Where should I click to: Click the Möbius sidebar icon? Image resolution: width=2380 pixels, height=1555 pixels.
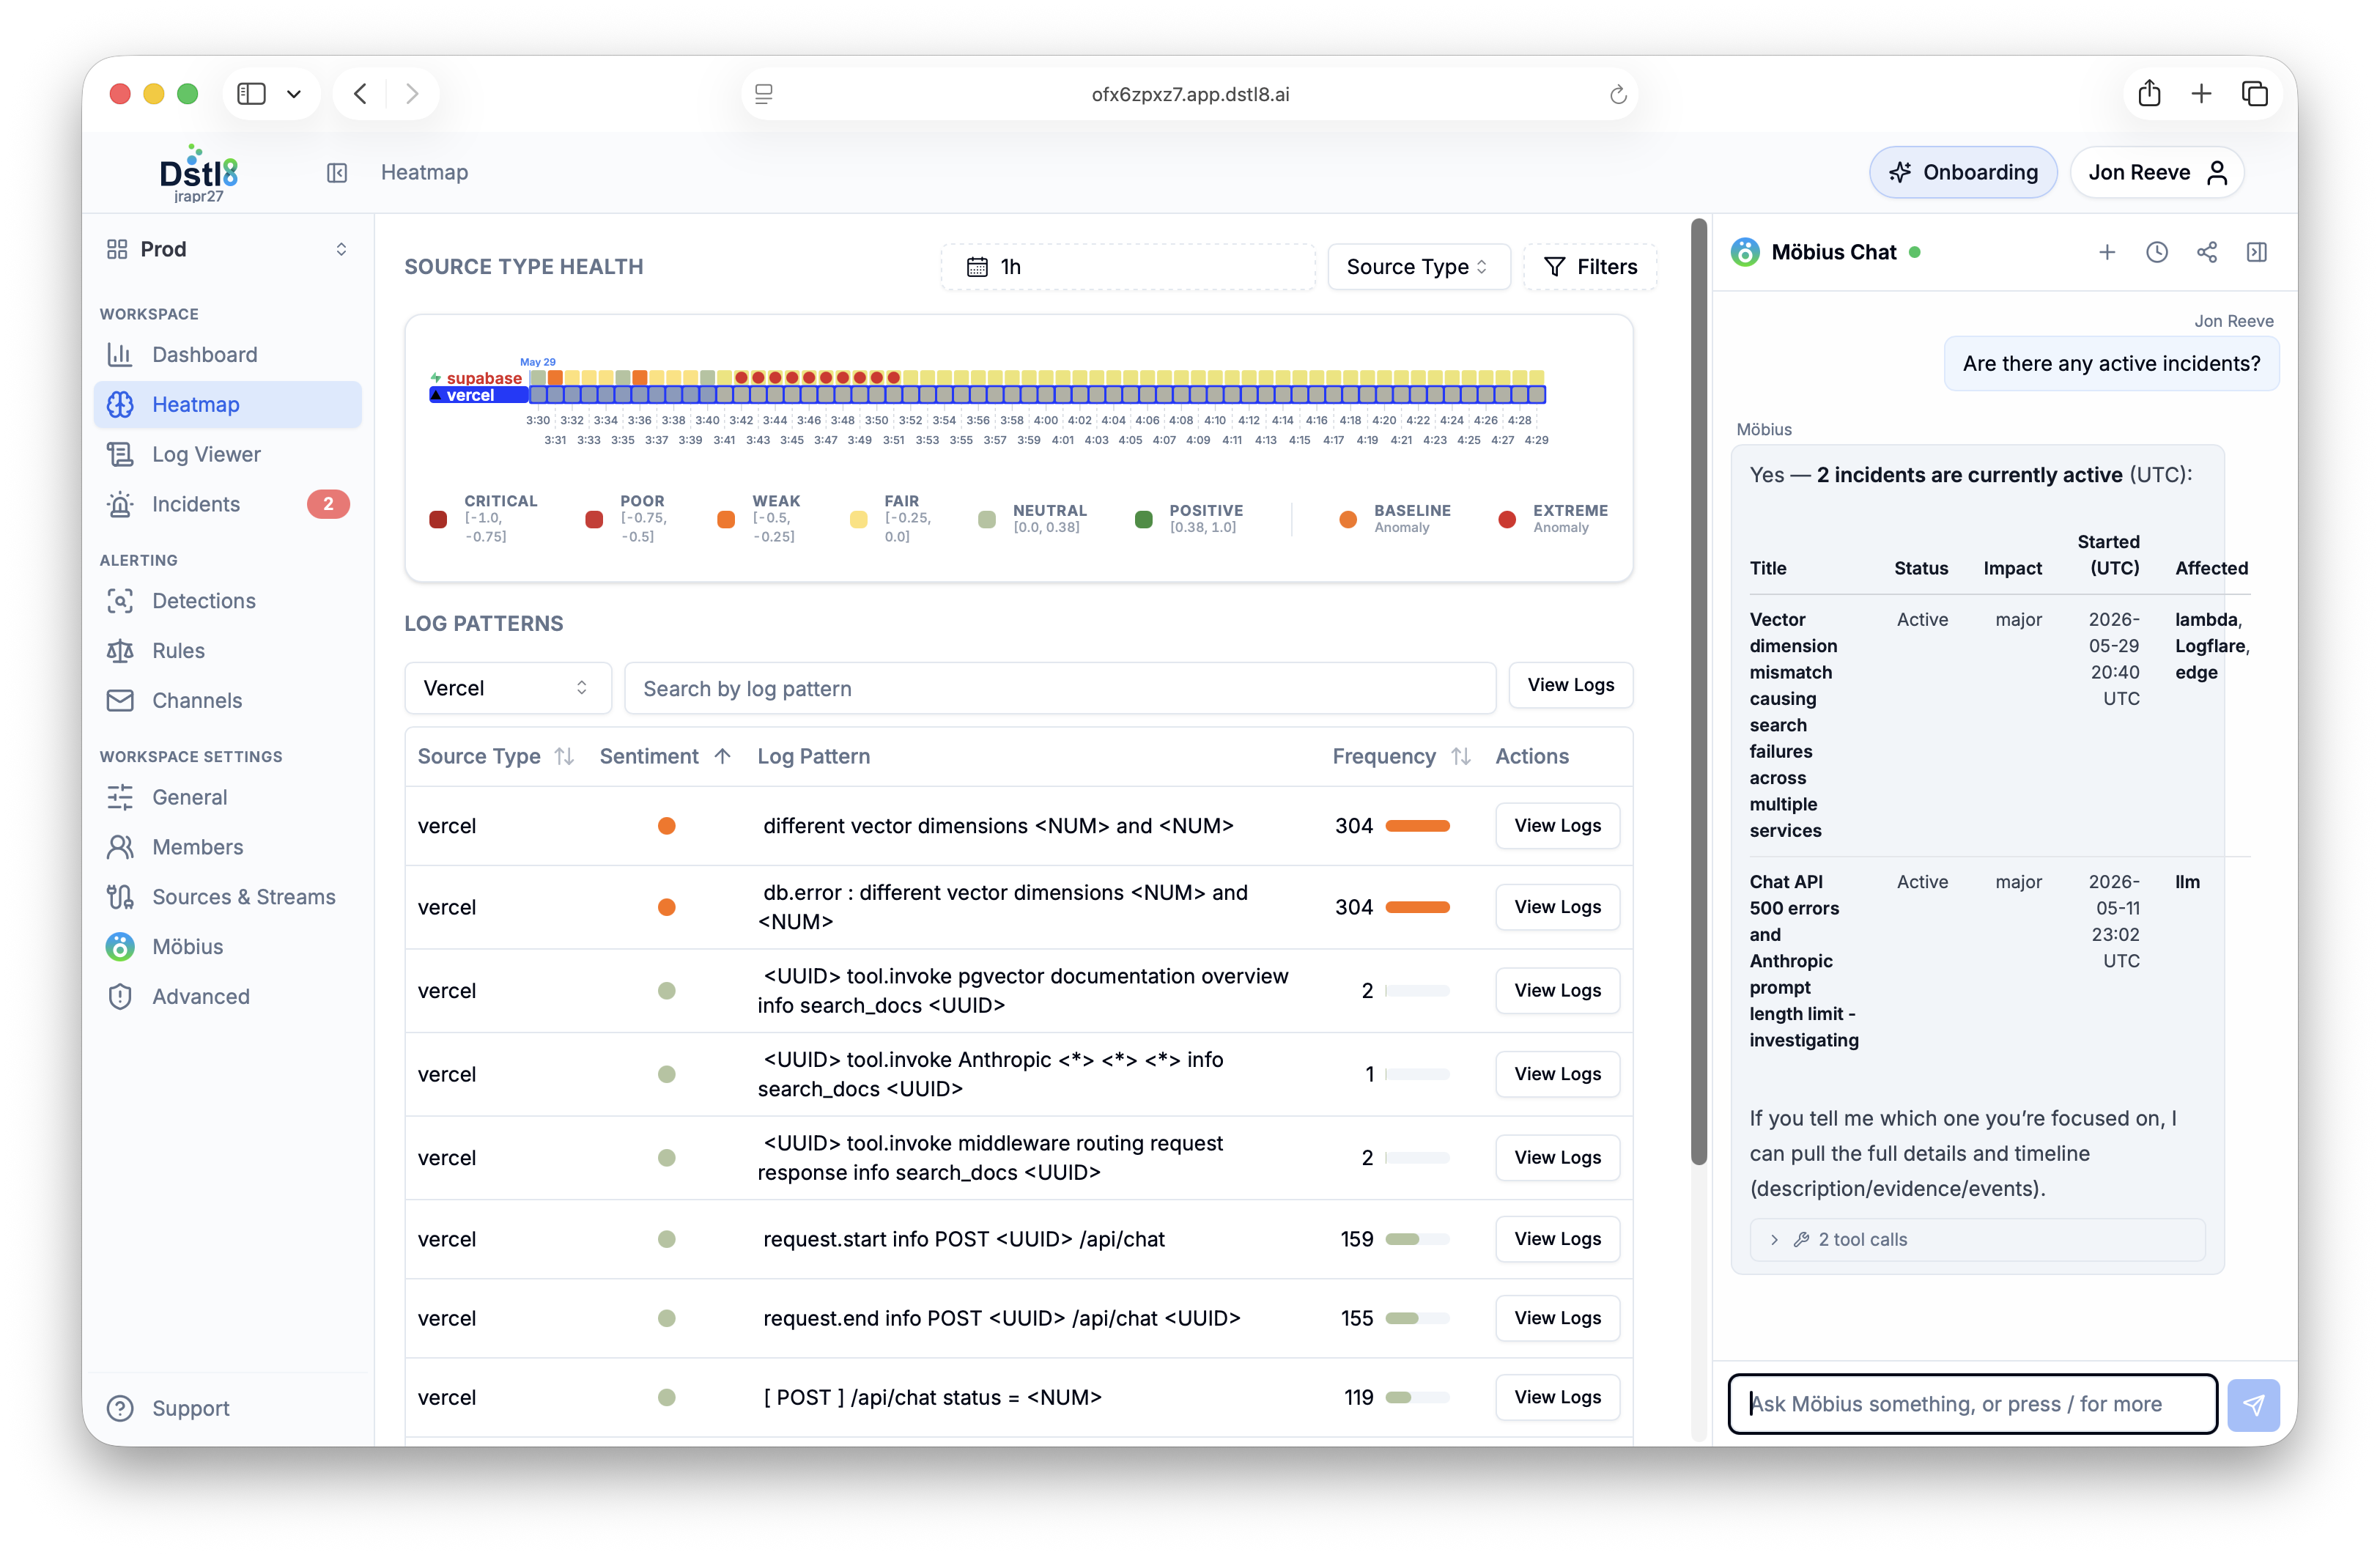[120, 947]
